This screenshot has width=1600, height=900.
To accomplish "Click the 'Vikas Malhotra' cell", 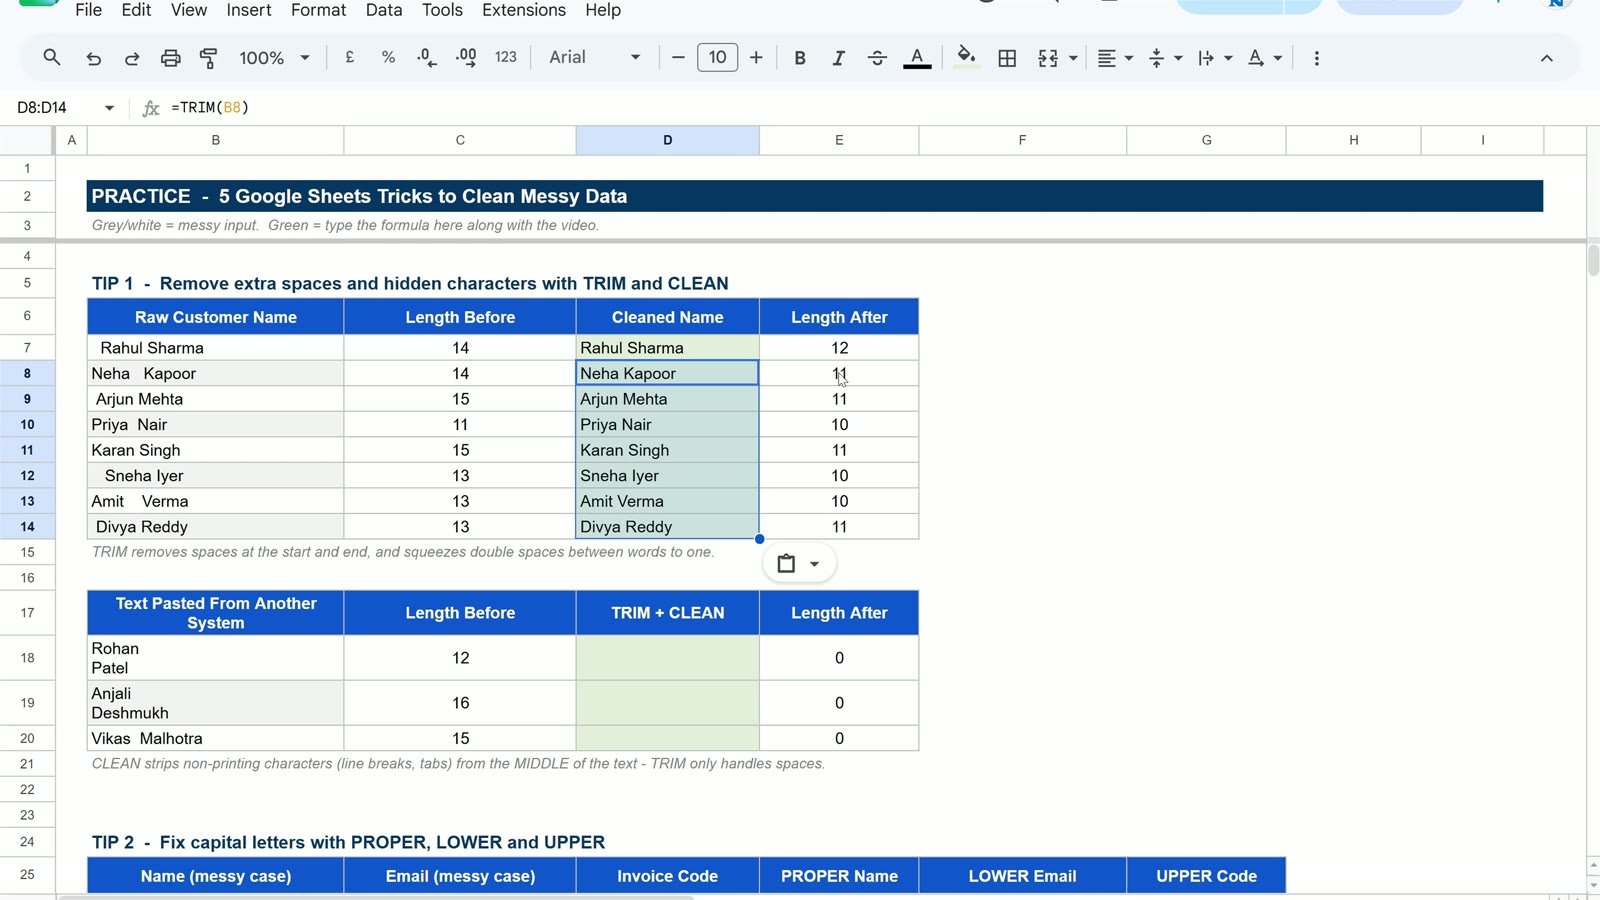I will pos(215,738).
